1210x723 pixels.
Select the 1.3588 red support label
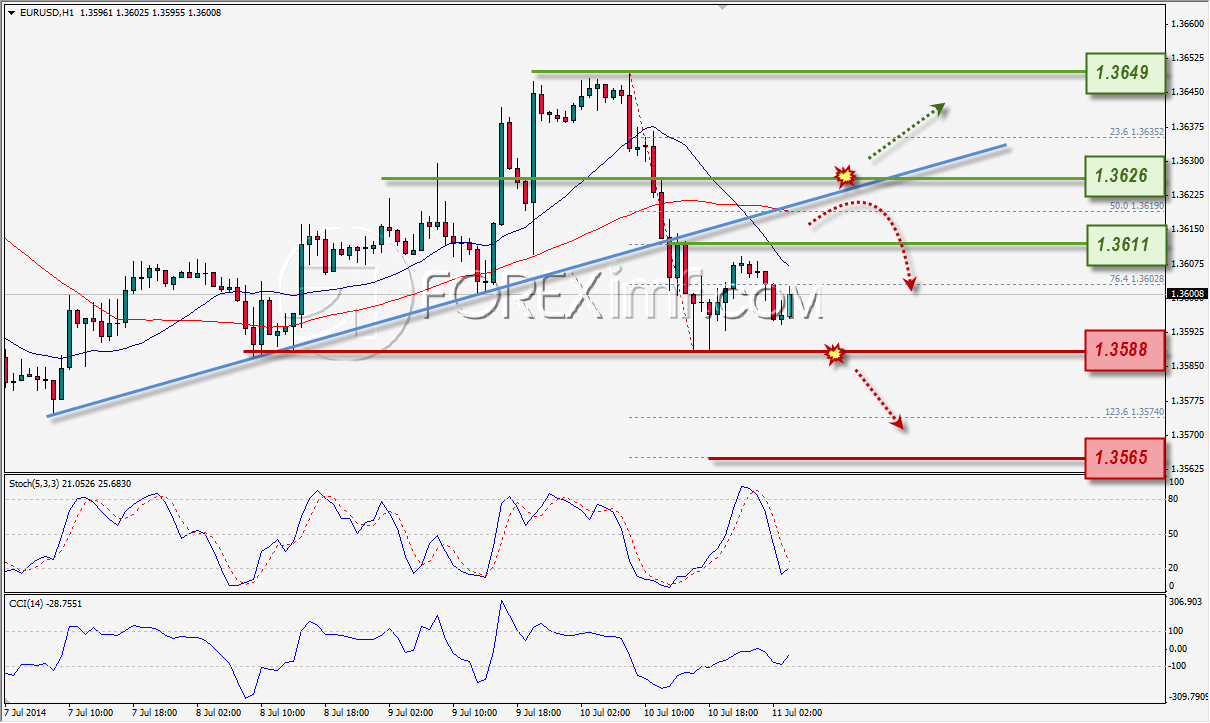click(1127, 350)
